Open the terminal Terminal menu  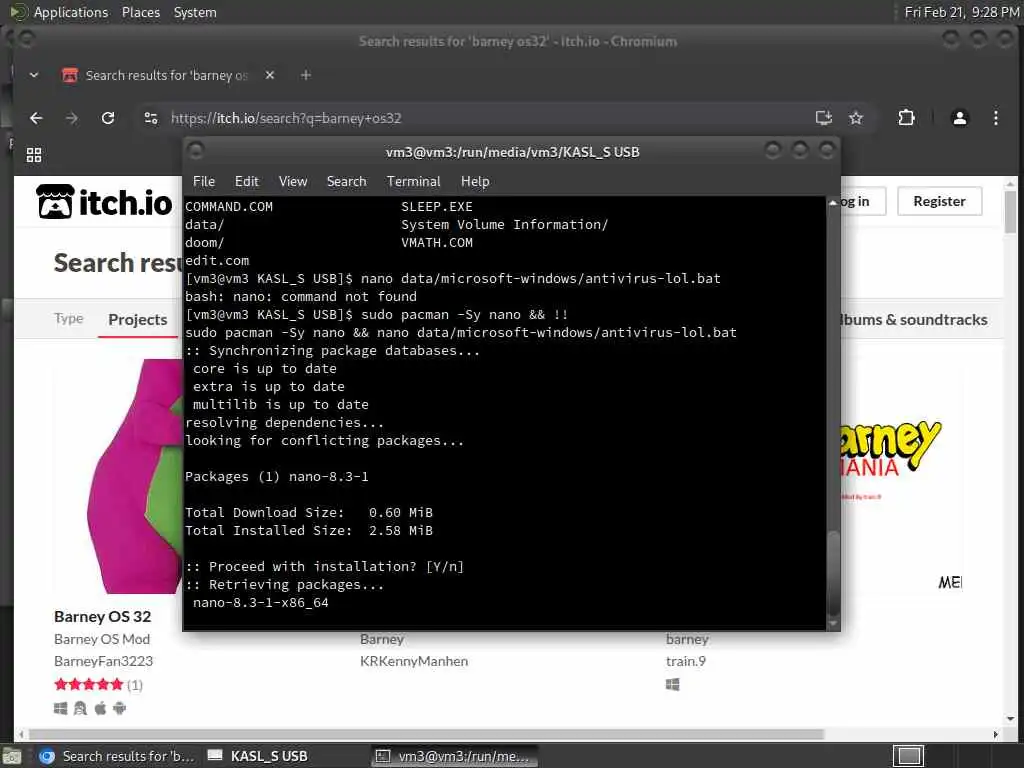click(413, 182)
